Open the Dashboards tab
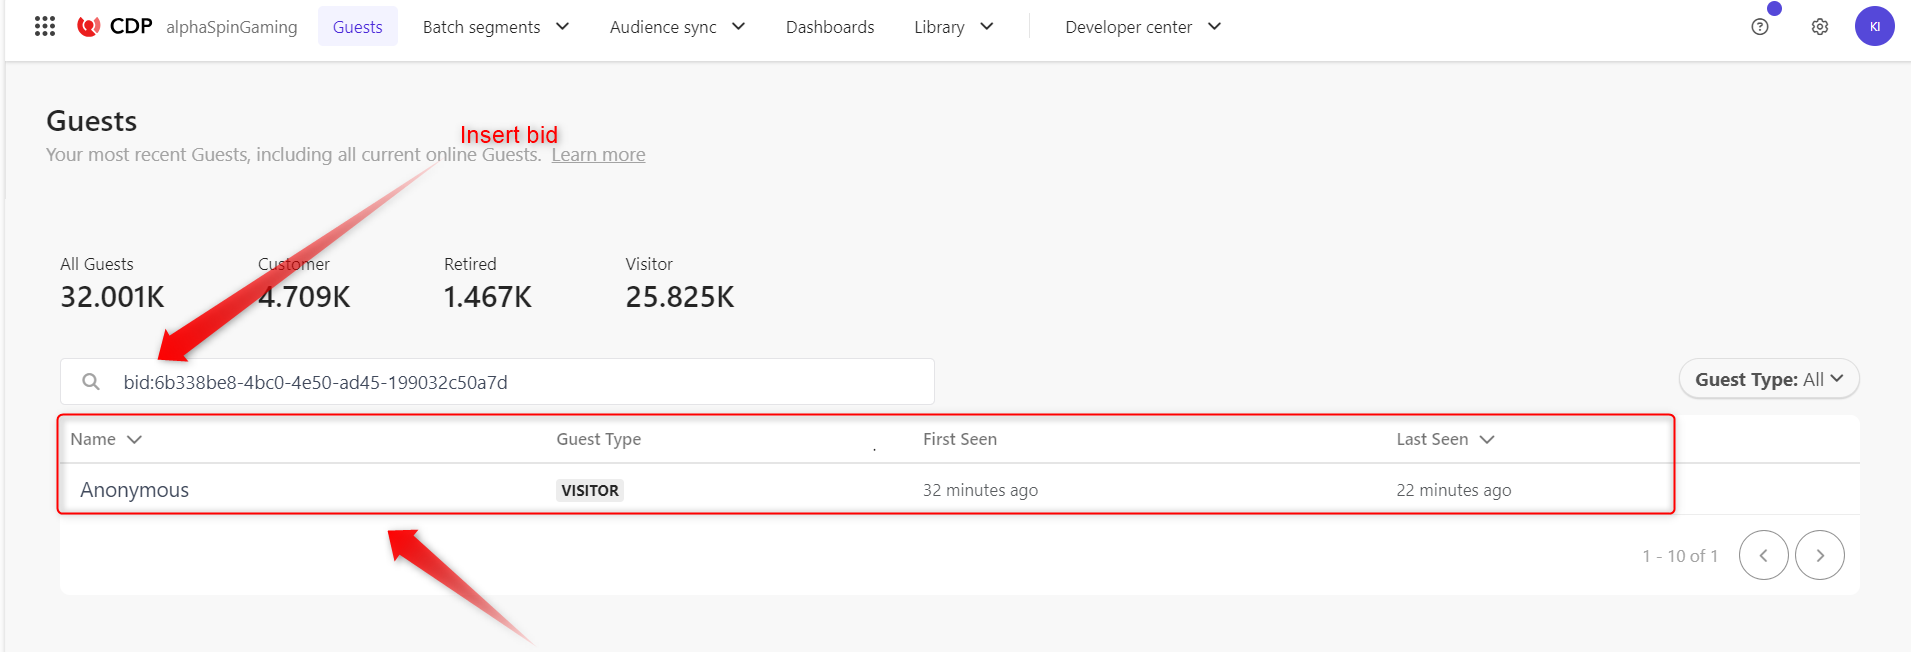The width and height of the screenshot is (1911, 652). 829,27
